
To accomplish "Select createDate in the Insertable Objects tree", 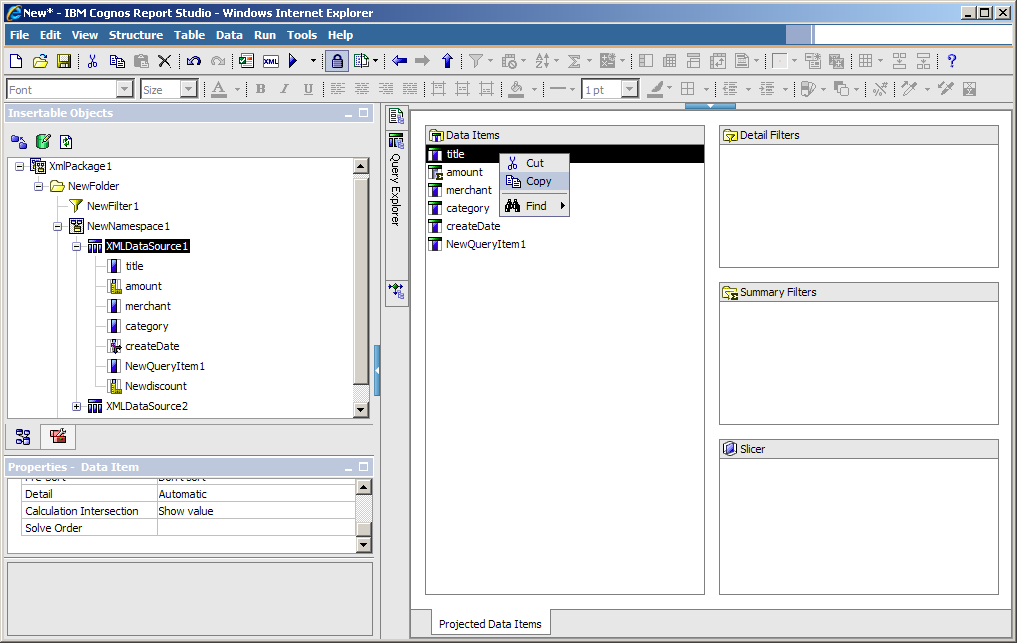I will pyautogui.click(x=152, y=346).
